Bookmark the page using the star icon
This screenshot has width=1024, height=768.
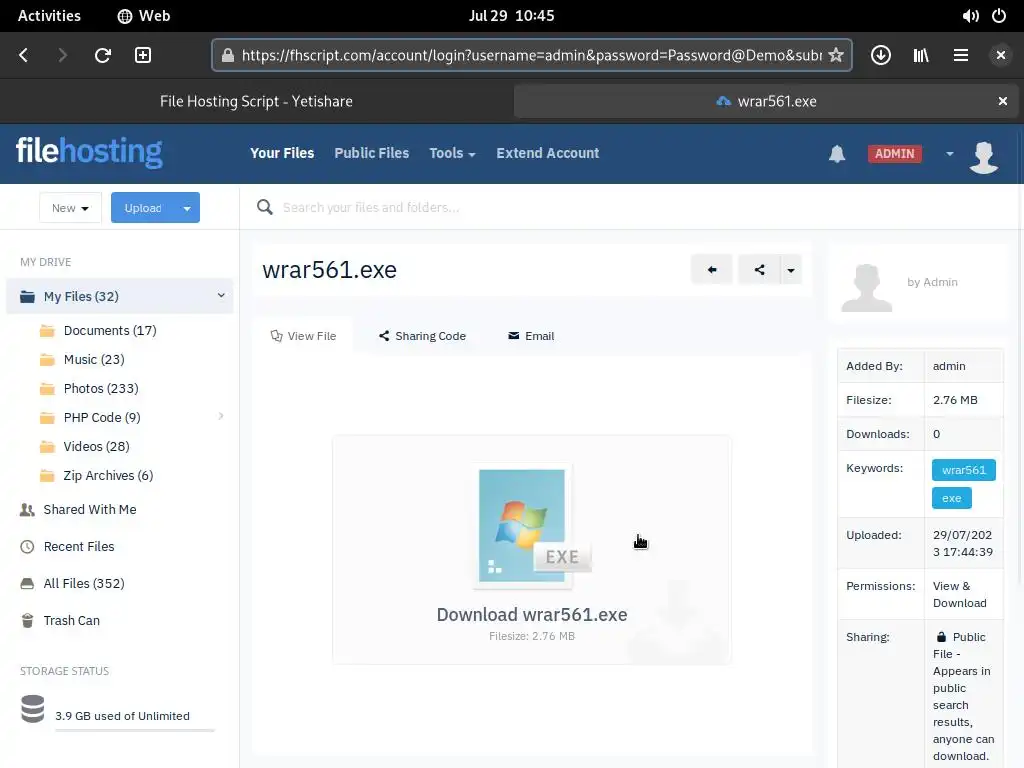pyautogui.click(x=835, y=56)
